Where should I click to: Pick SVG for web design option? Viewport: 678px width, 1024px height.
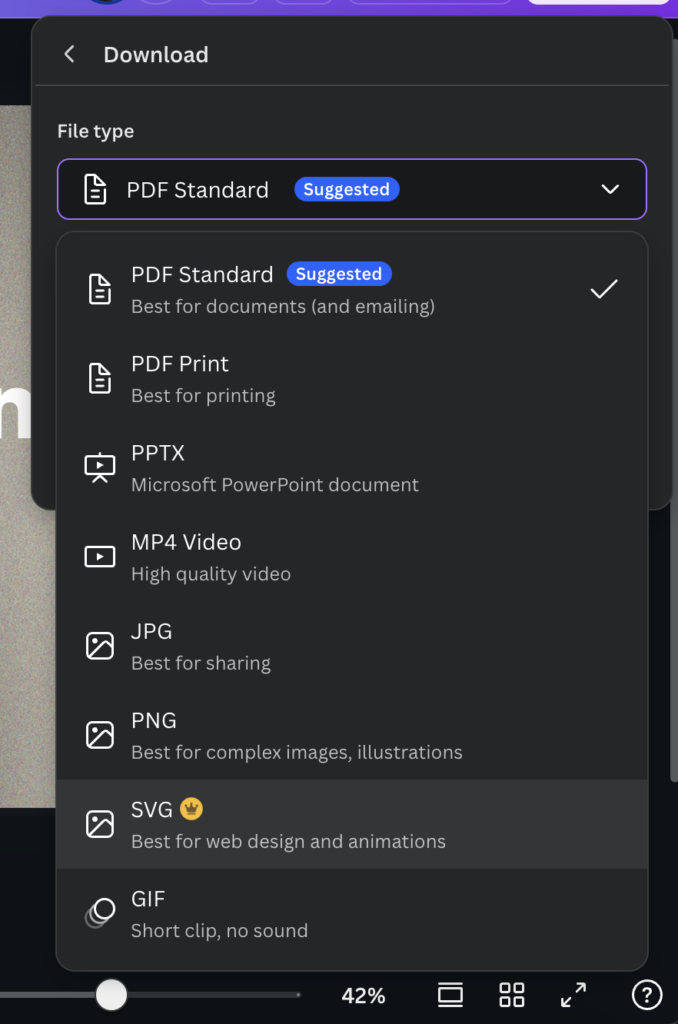(350, 824)
